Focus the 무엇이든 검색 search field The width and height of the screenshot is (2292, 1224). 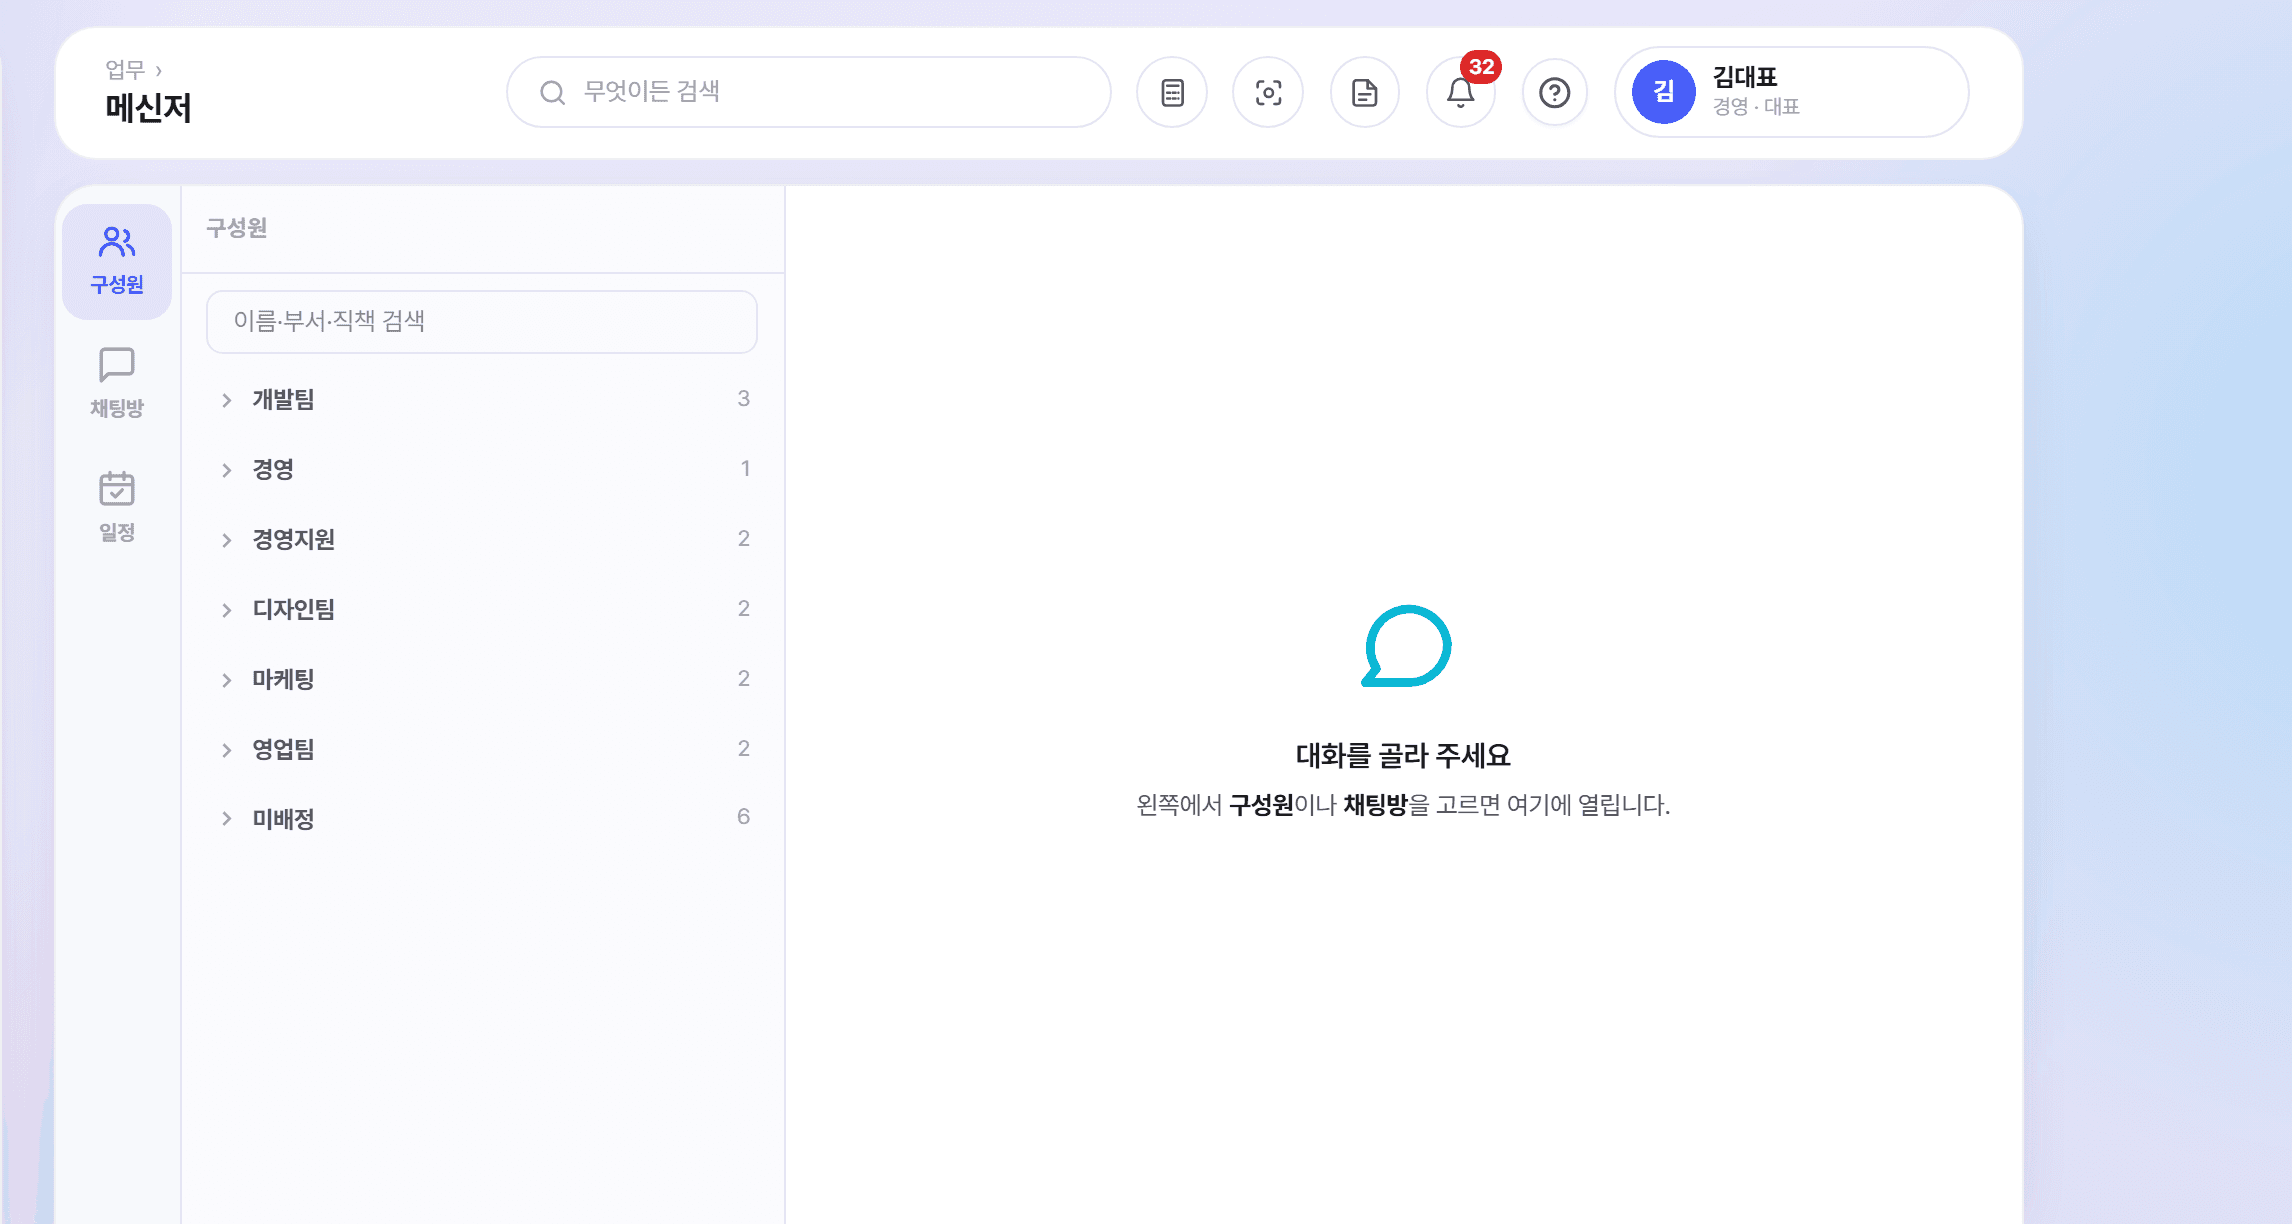pyautogui.click(x=809, y=92)
